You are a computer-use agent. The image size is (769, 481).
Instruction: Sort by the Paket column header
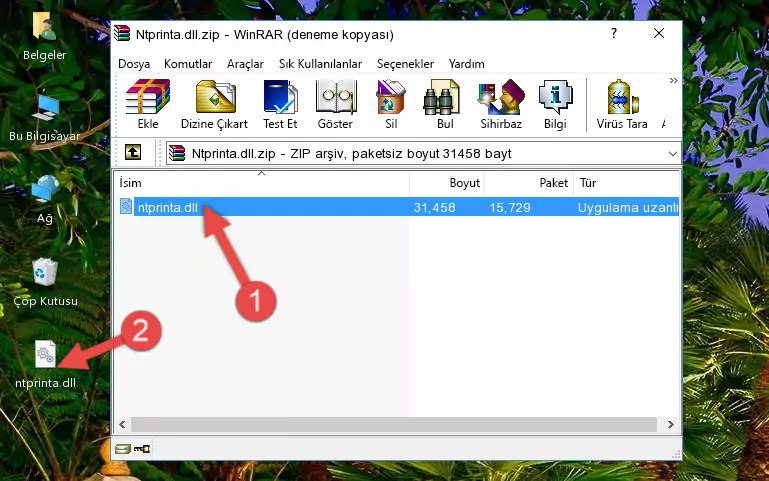pyautogui.click(x=529, y=183)
